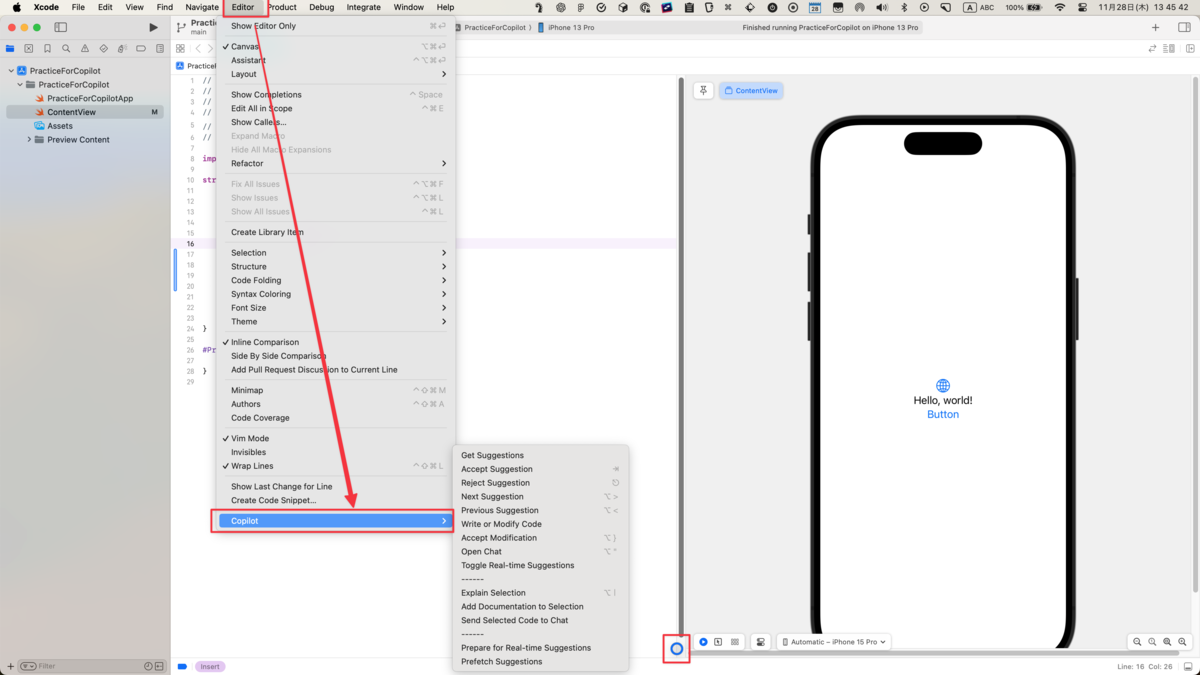Open the Product menu
The width and height of the screenshot is (1200, 675).
click(x=282, y=7)
